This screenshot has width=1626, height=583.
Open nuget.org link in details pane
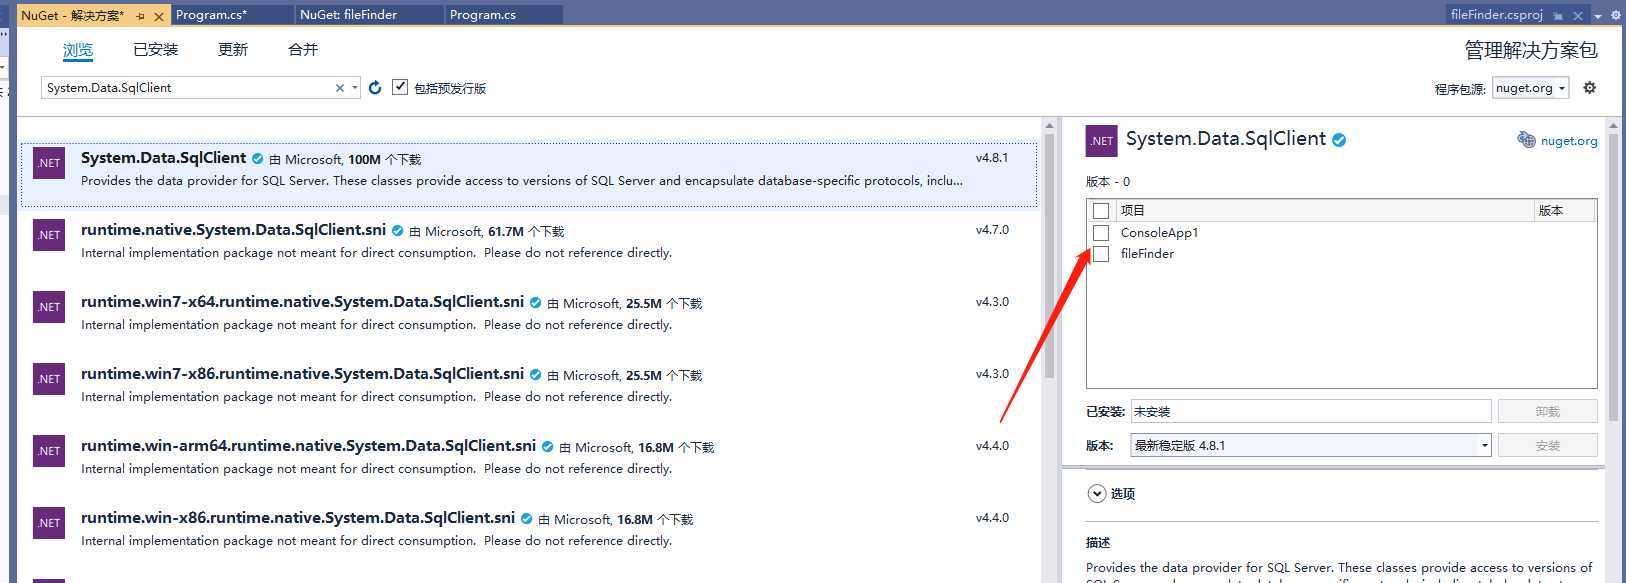tap(1569, 141)
